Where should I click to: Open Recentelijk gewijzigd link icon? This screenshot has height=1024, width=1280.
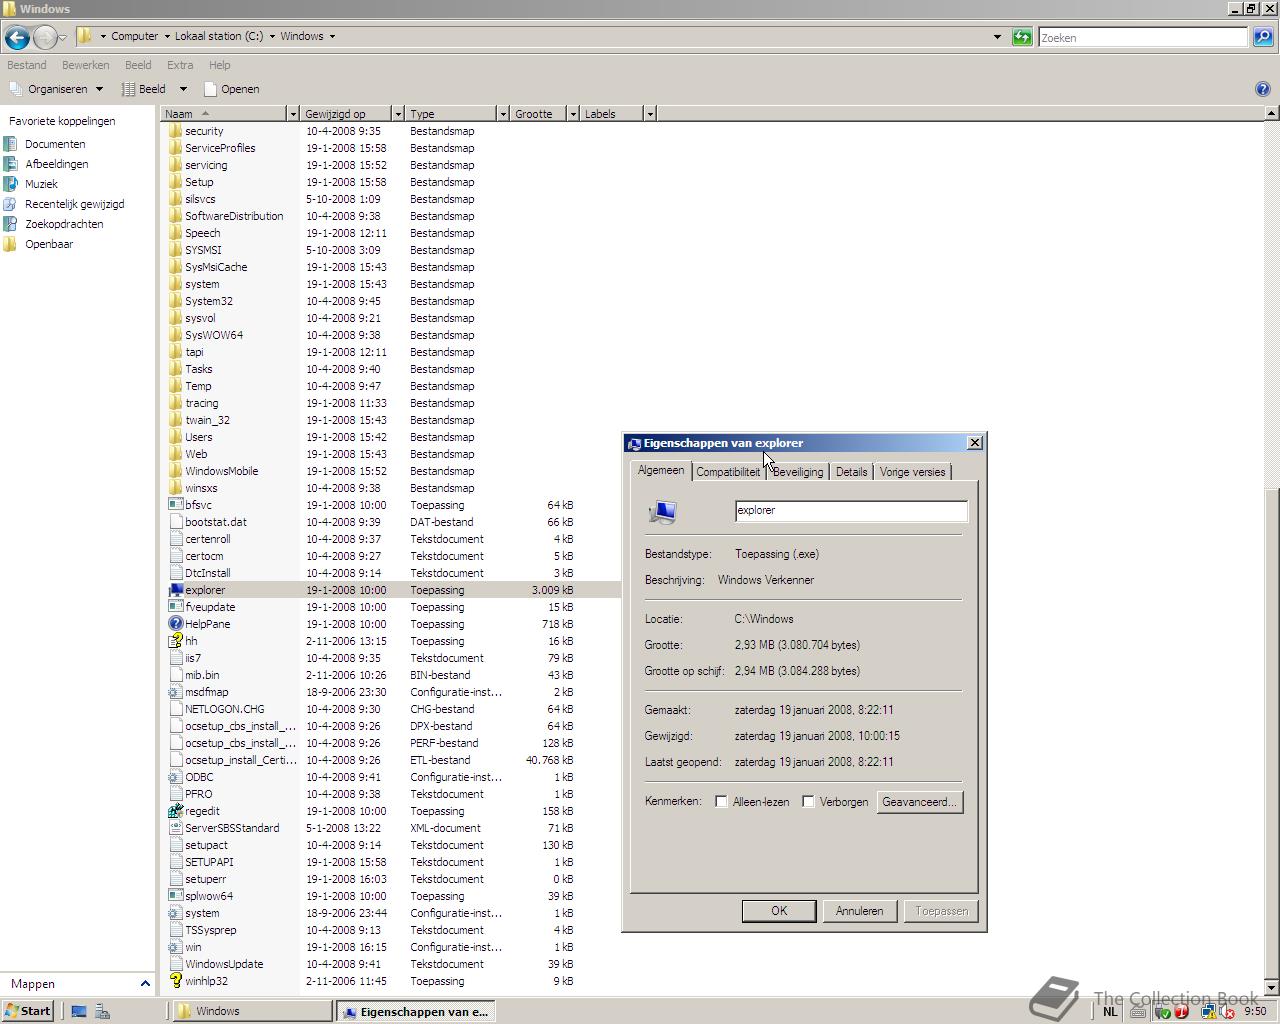coord(10,204)
